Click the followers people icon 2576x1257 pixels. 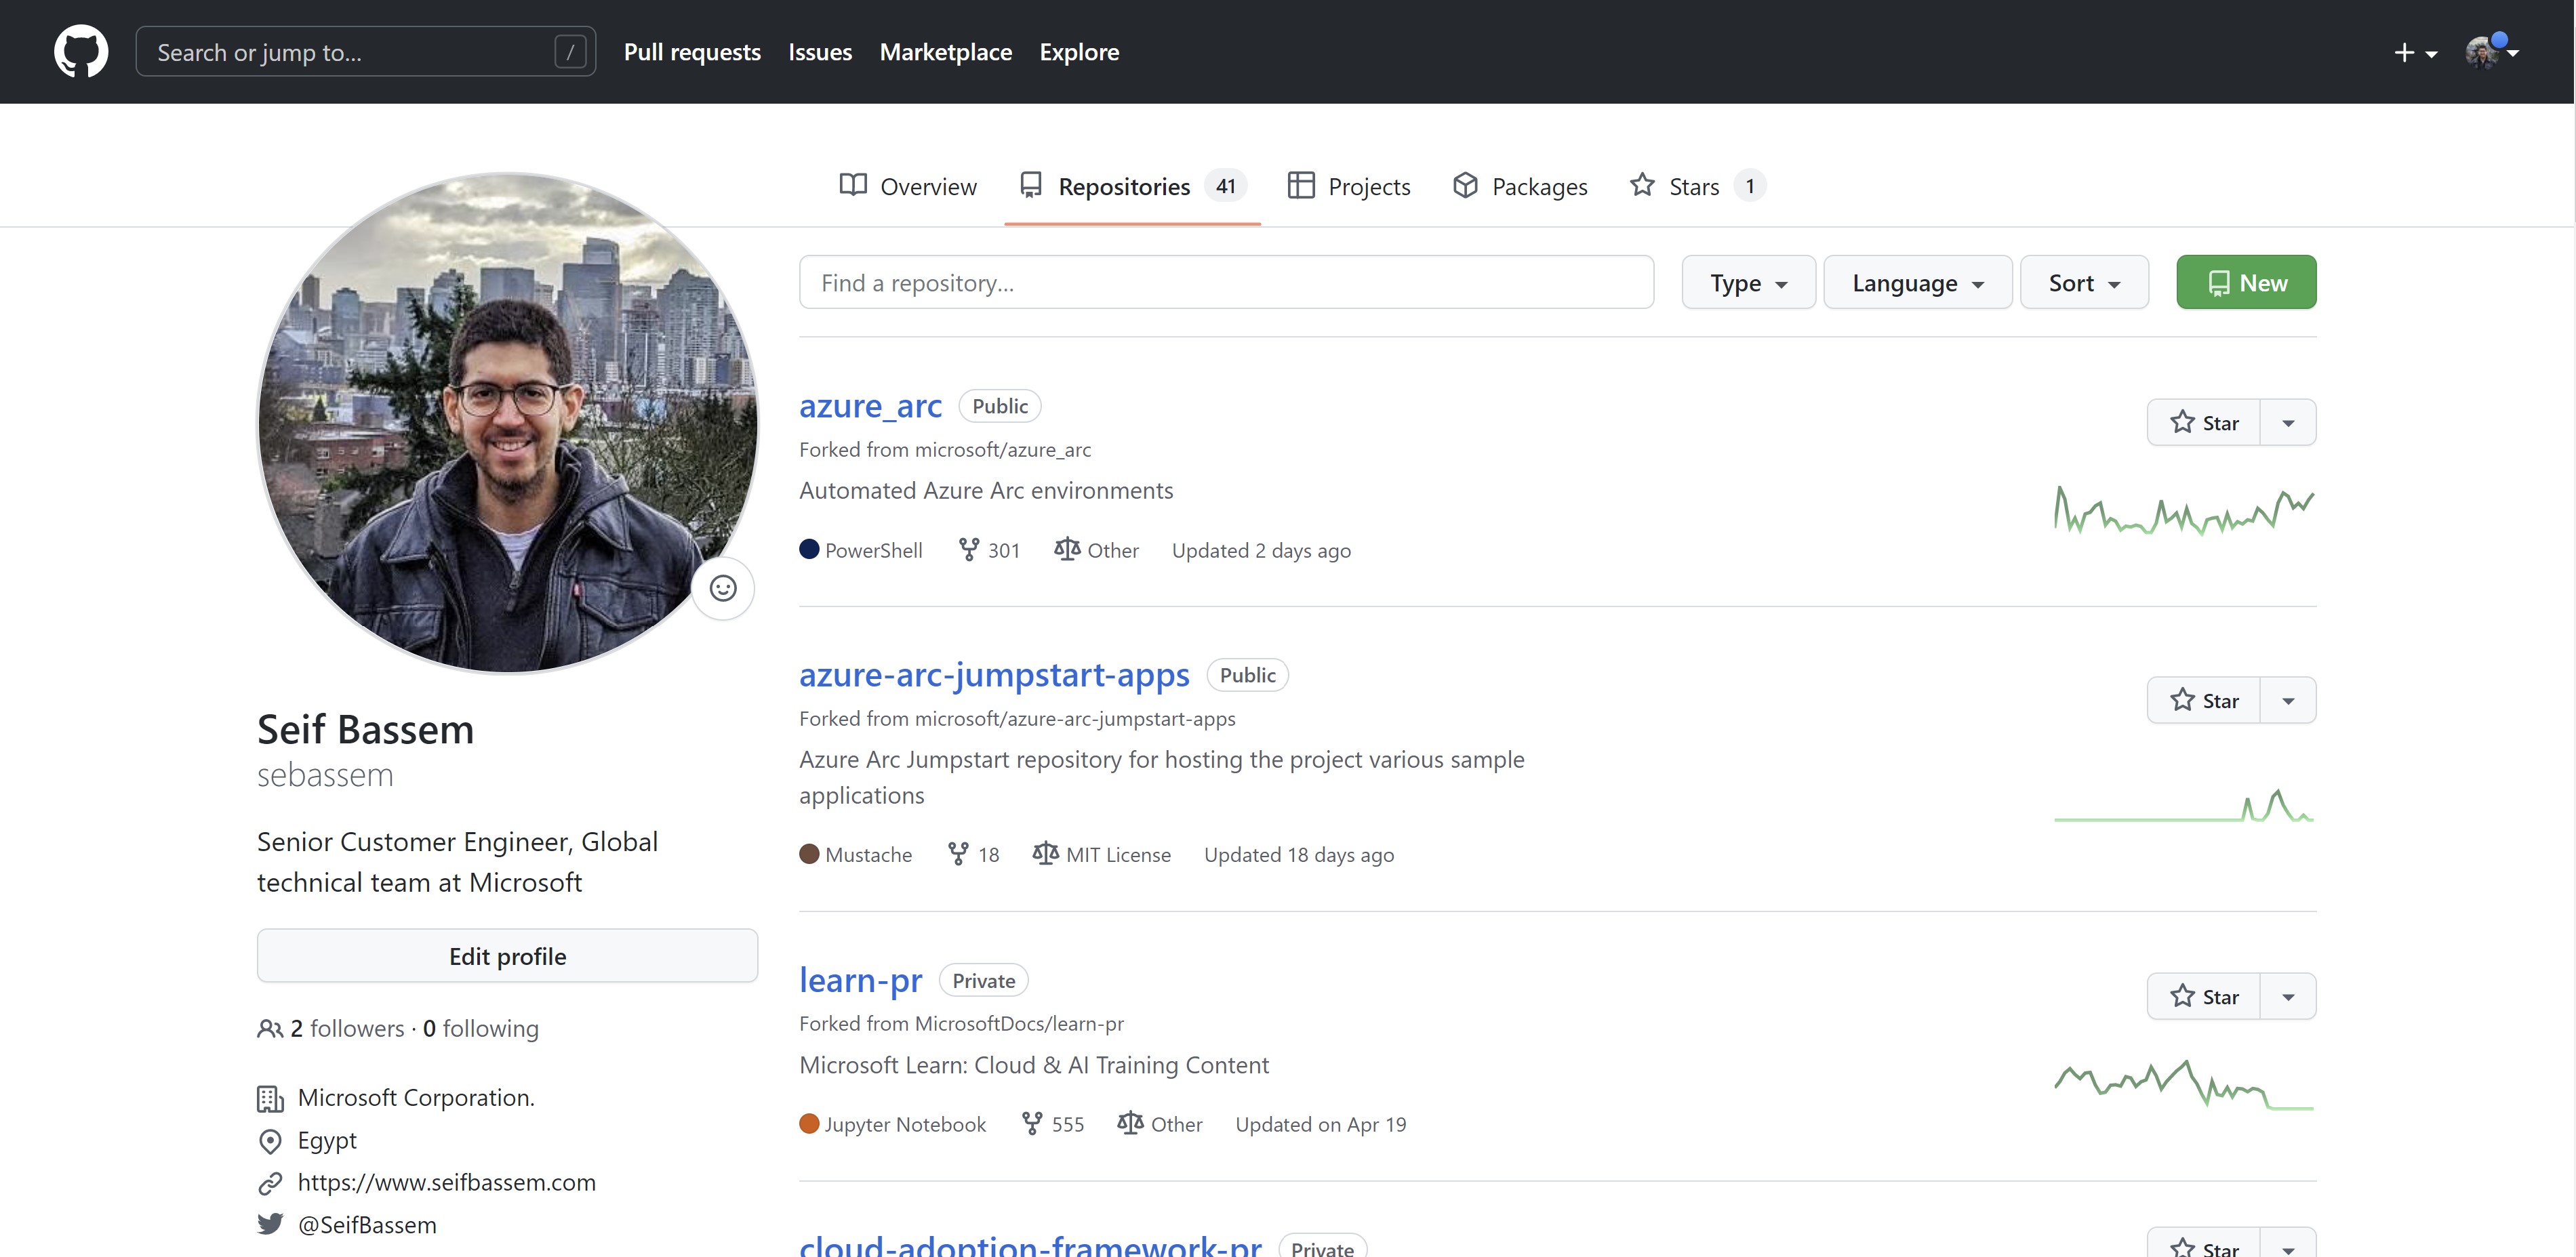(x=270, y=1028)
